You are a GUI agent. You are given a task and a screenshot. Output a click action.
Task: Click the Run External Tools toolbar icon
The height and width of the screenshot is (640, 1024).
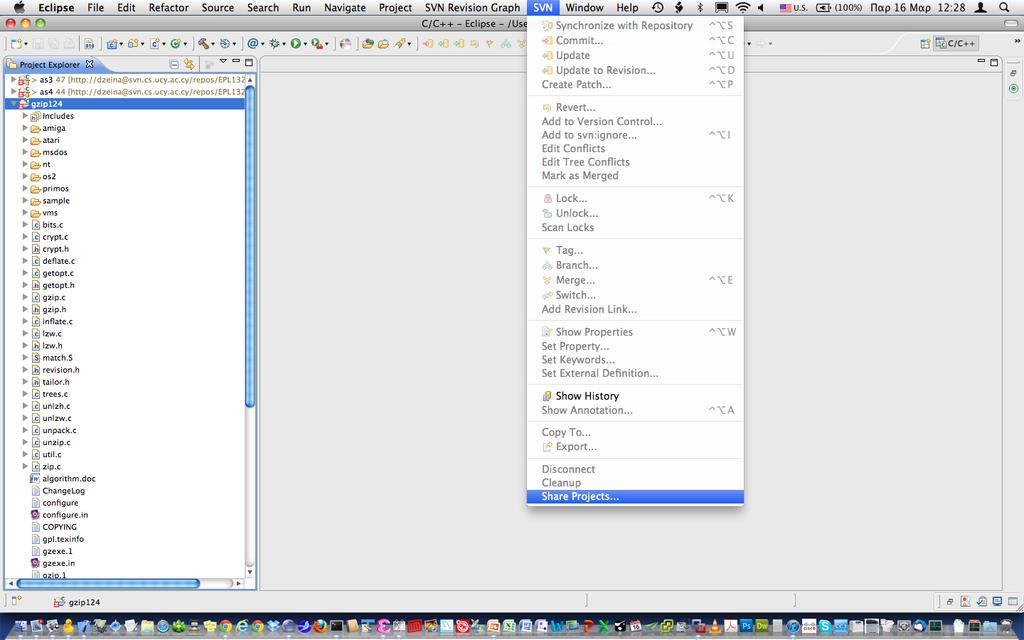click(x=317, y=44)
